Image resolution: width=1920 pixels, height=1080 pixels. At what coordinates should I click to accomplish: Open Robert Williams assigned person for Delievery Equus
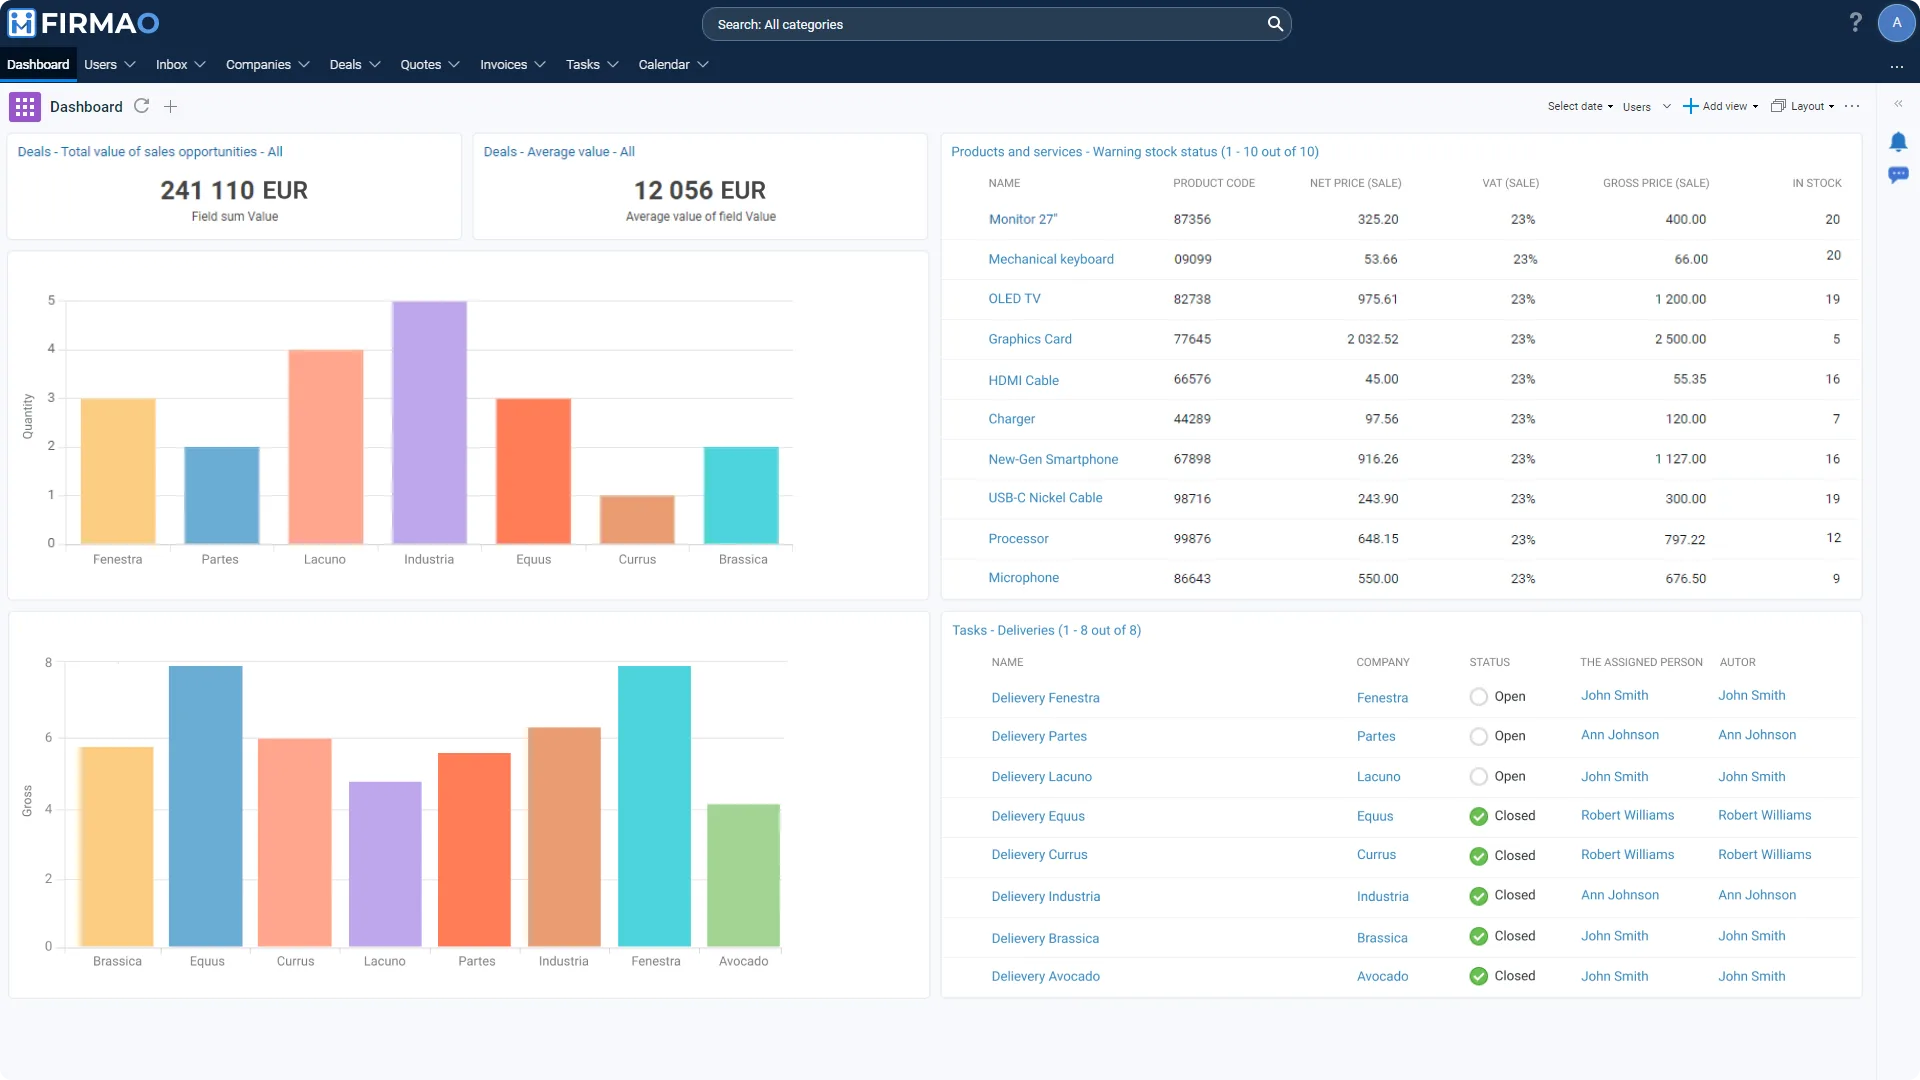click(x=1627, y=815)
